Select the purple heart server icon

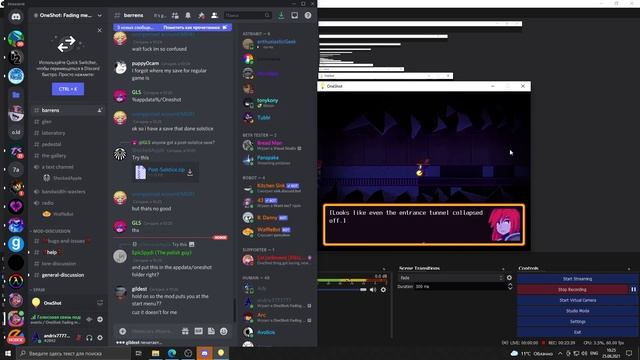pyautogui.click(x=16, y=207)
